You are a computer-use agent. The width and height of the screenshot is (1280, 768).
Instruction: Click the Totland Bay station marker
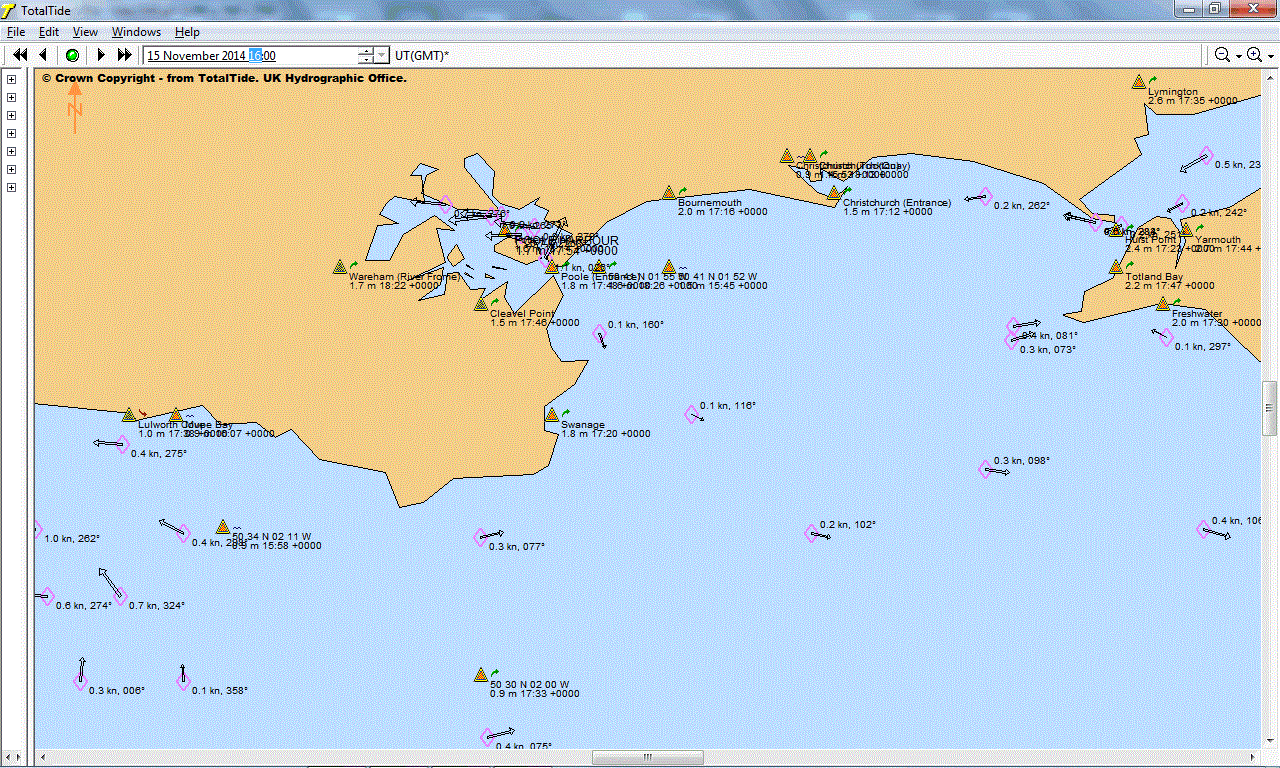1116,267
